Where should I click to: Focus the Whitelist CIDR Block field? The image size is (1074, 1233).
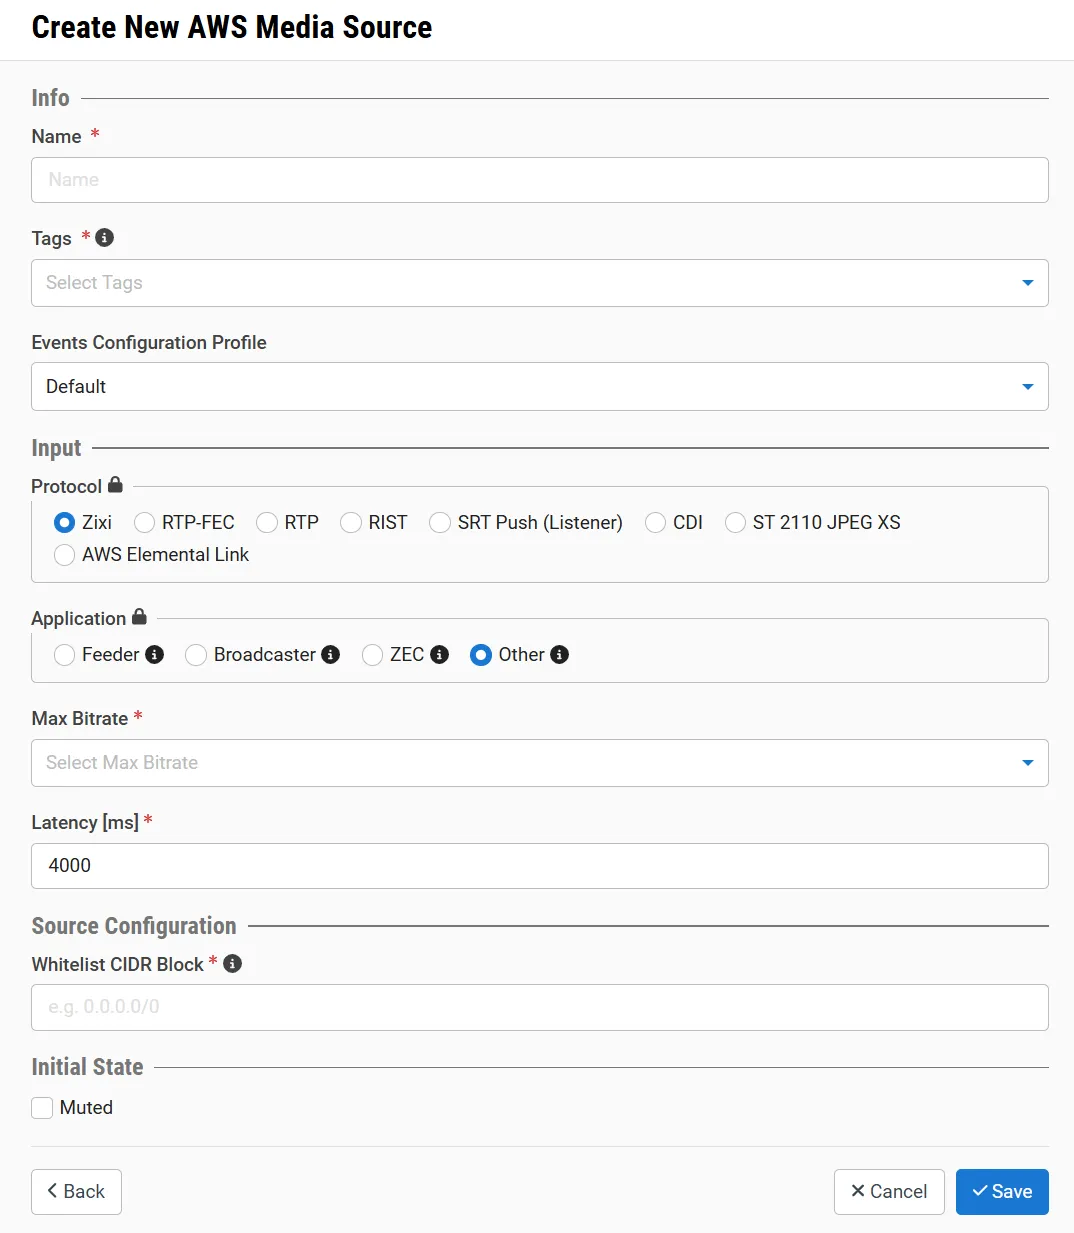pos(540,1007)
